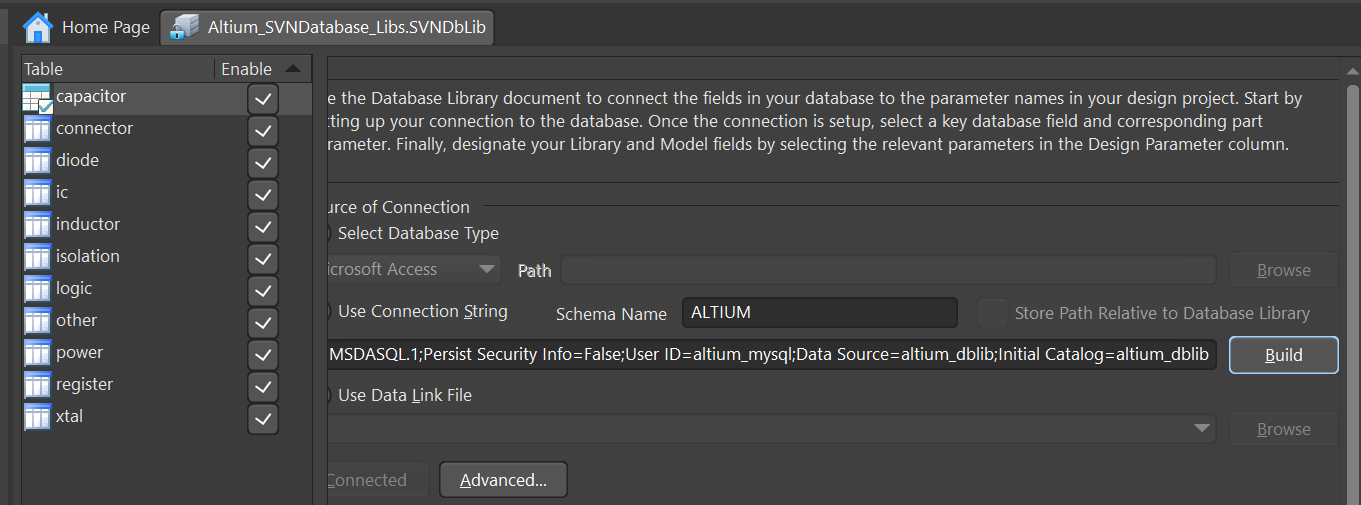Select the connector row text
The image size is (1361, 505).
95,129
